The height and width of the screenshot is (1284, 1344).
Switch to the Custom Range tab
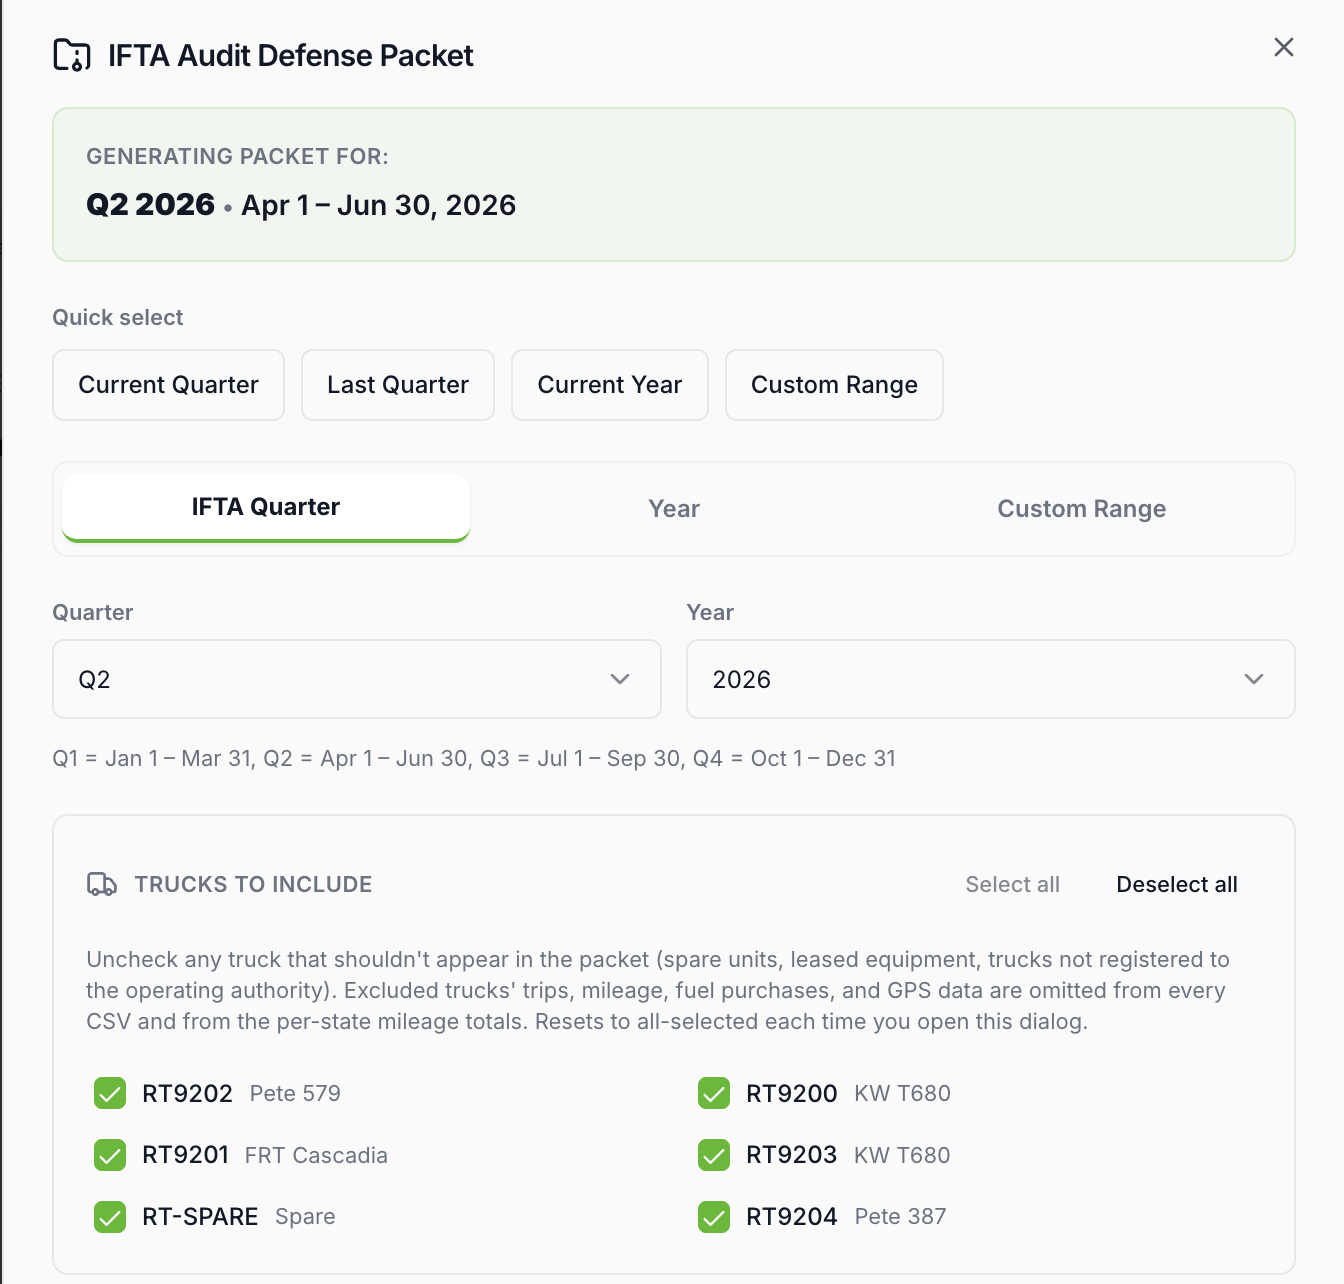click(1082, 508)
